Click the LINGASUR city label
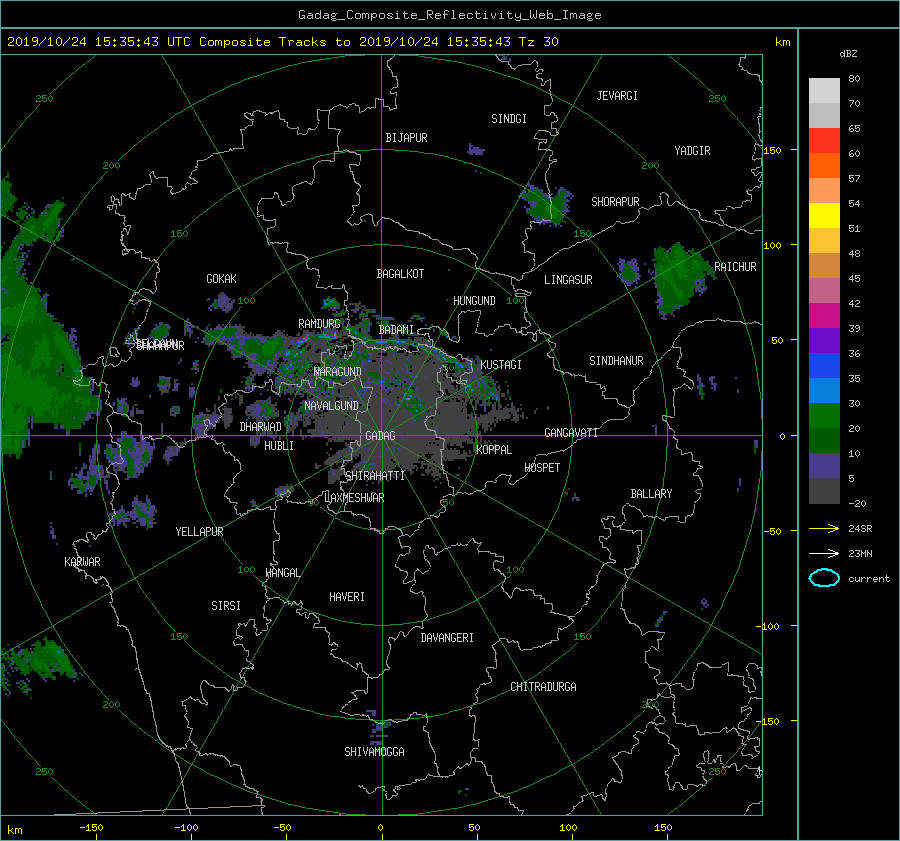 (x=568, y=280)
